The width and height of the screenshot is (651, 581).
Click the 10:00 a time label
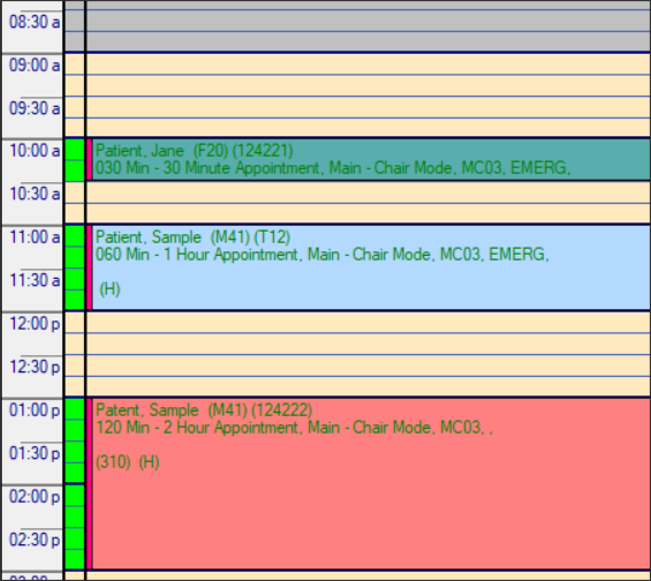34,151
